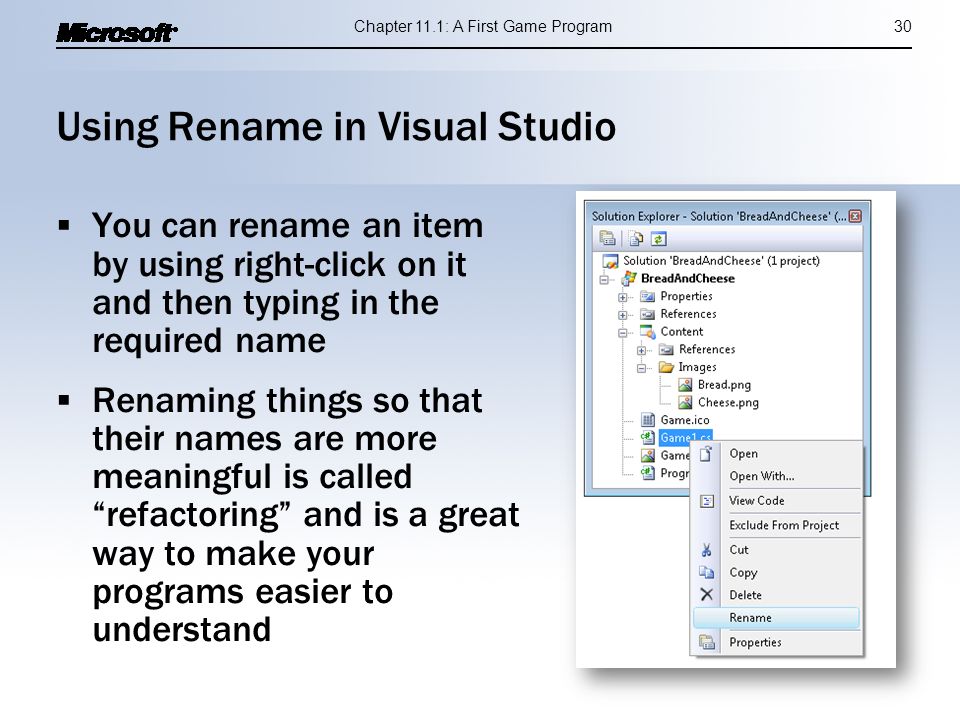Select Copy in the context menu

(743, 572)
